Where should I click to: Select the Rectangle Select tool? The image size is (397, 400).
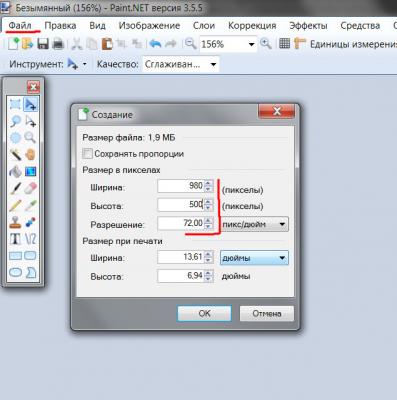(15, 104)
